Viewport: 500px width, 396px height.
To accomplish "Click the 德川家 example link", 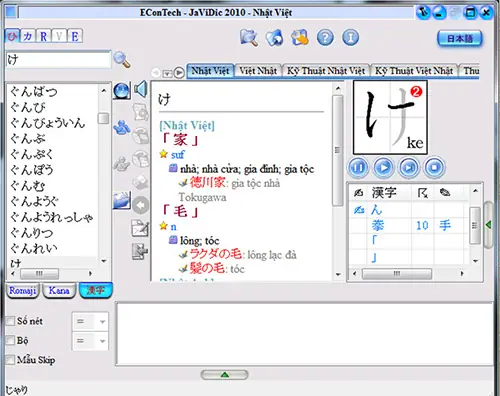I will pyautogui.click(x=208, y=183).
